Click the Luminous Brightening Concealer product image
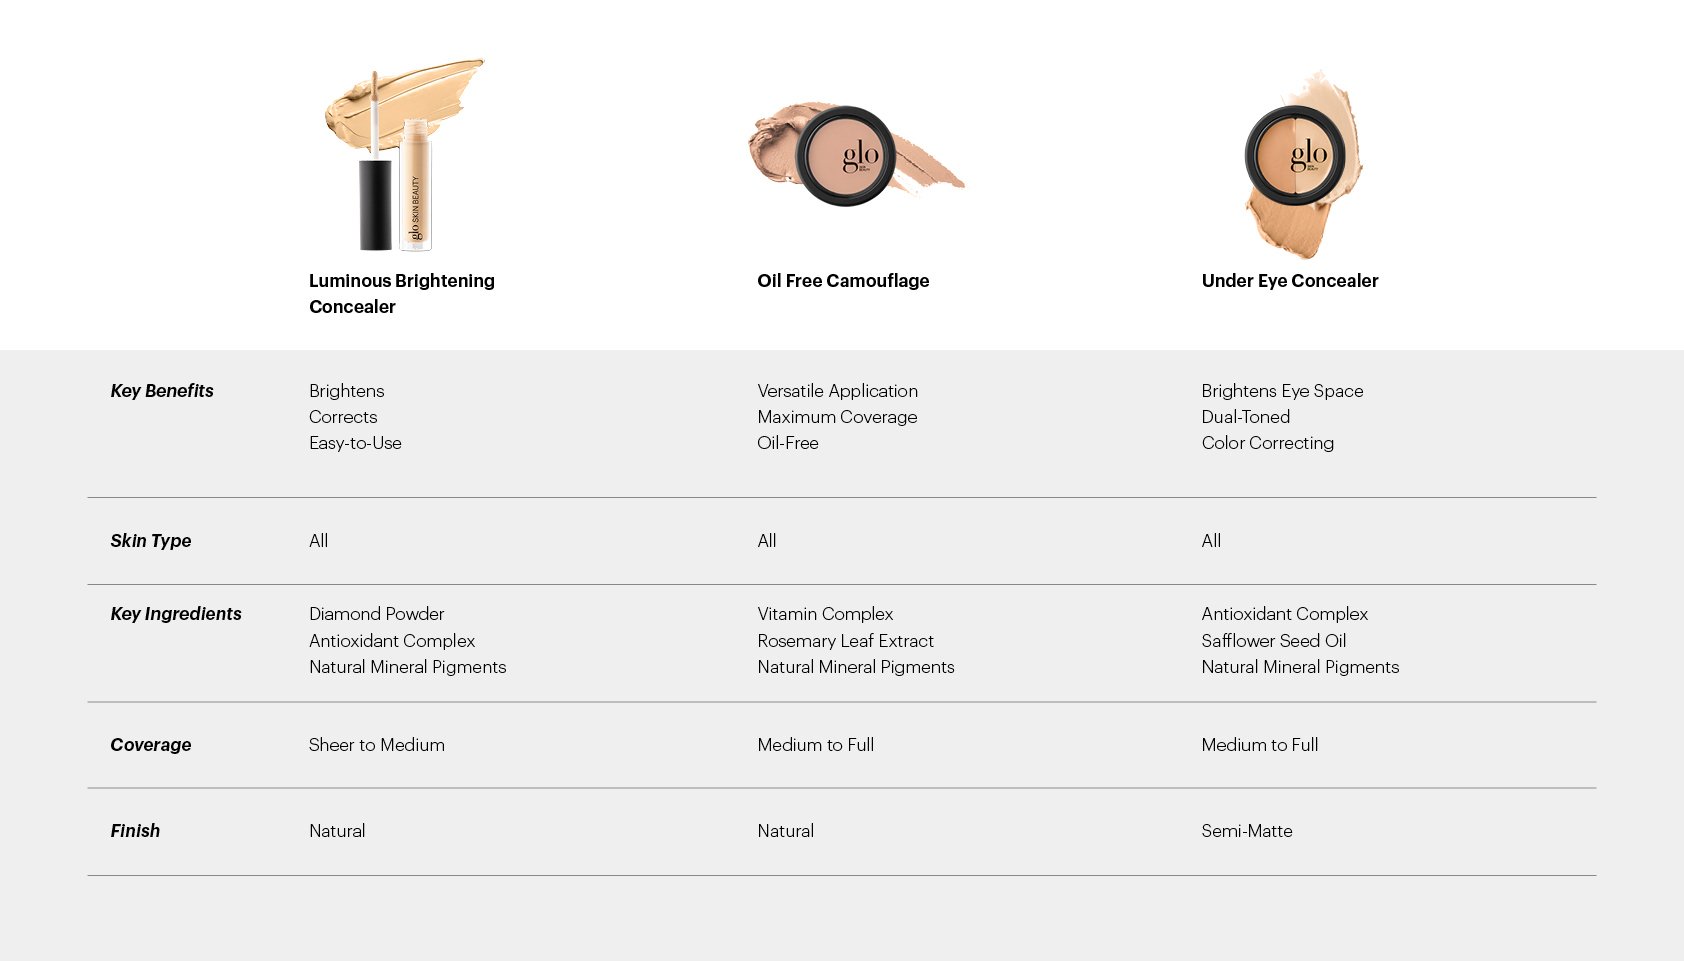The width and height of the screenshot is (1684, 961). click(402, 155)
